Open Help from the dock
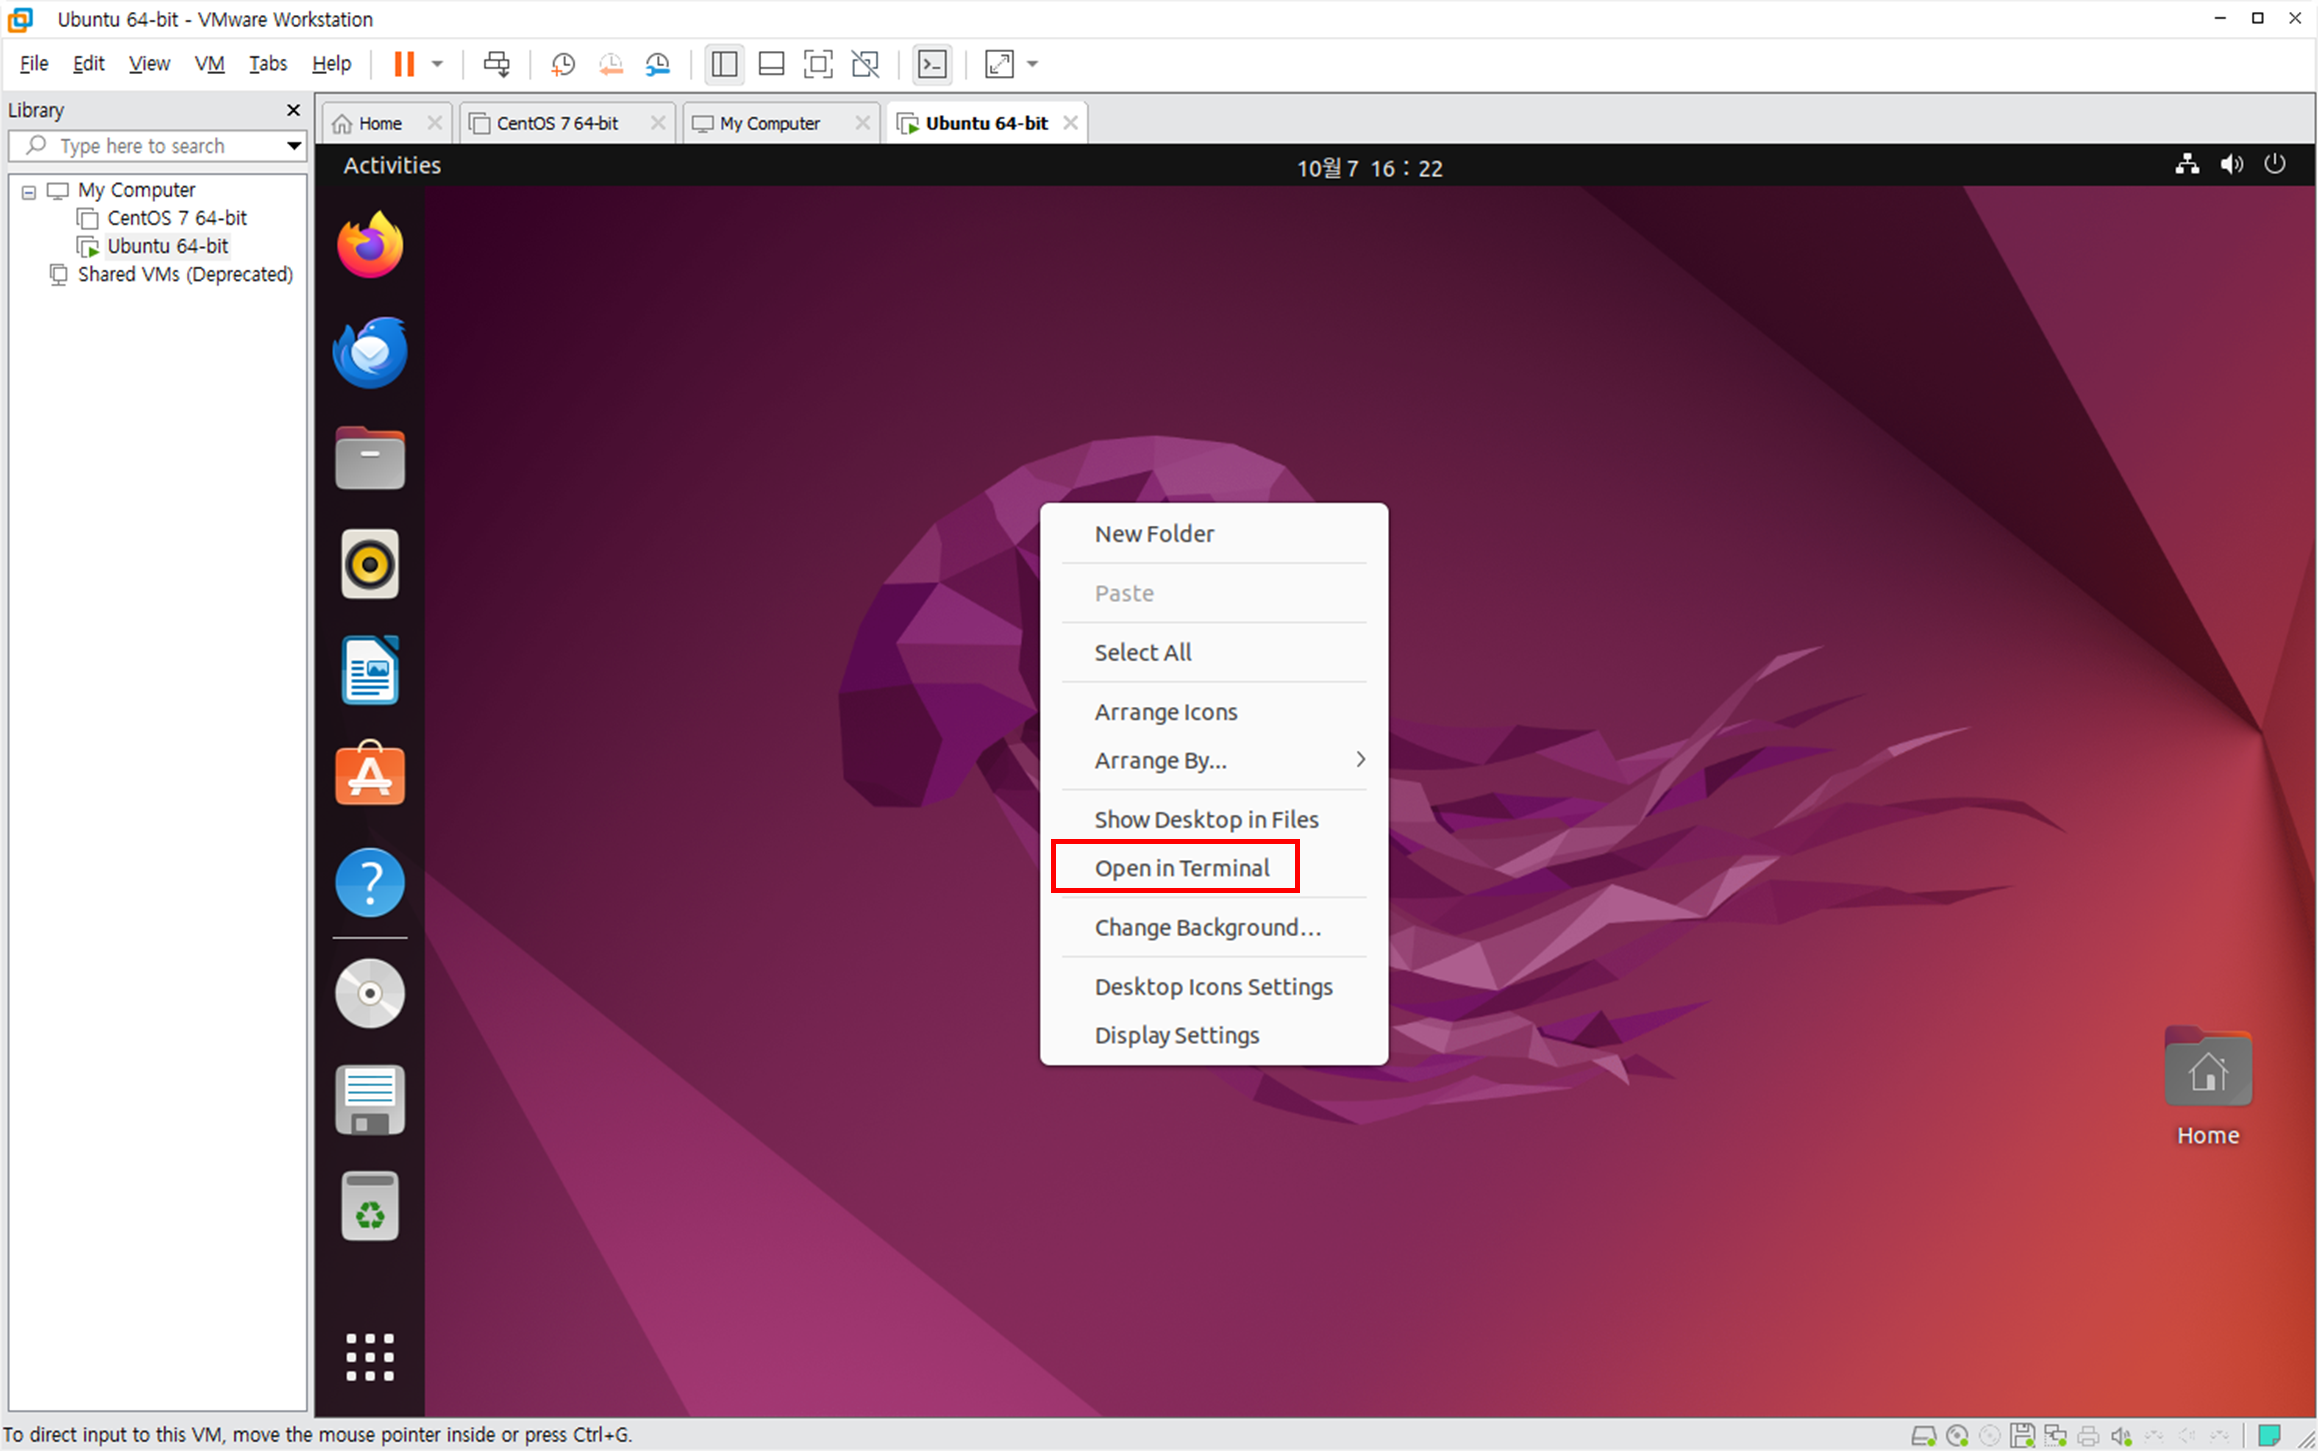This screenshot has height=1451, width=2318. coord(370,883)
